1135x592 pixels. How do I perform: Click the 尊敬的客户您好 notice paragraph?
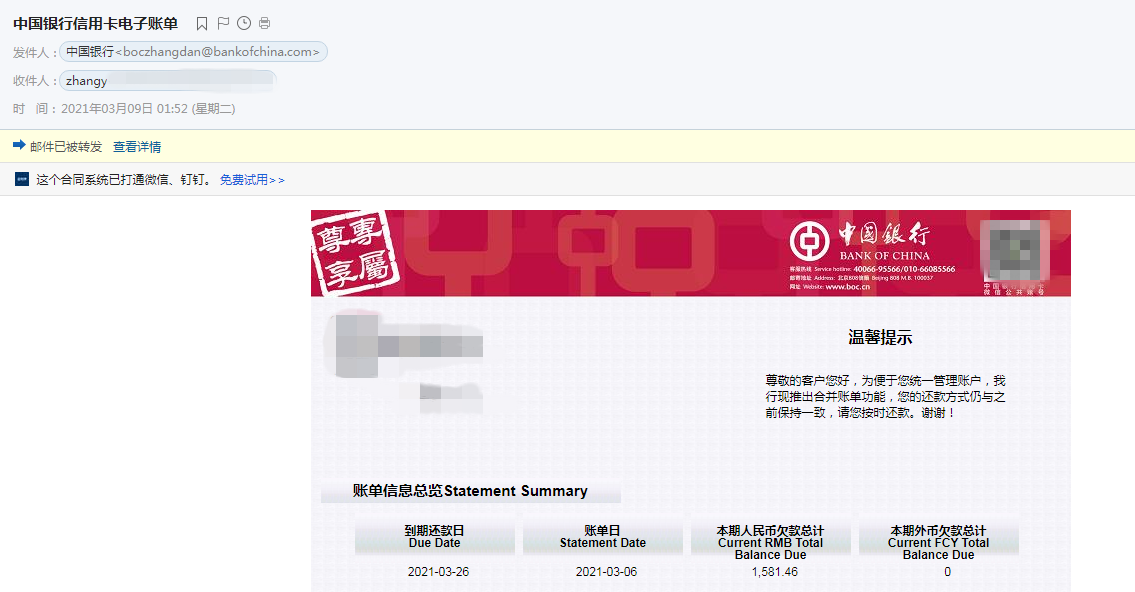[885, 397]
